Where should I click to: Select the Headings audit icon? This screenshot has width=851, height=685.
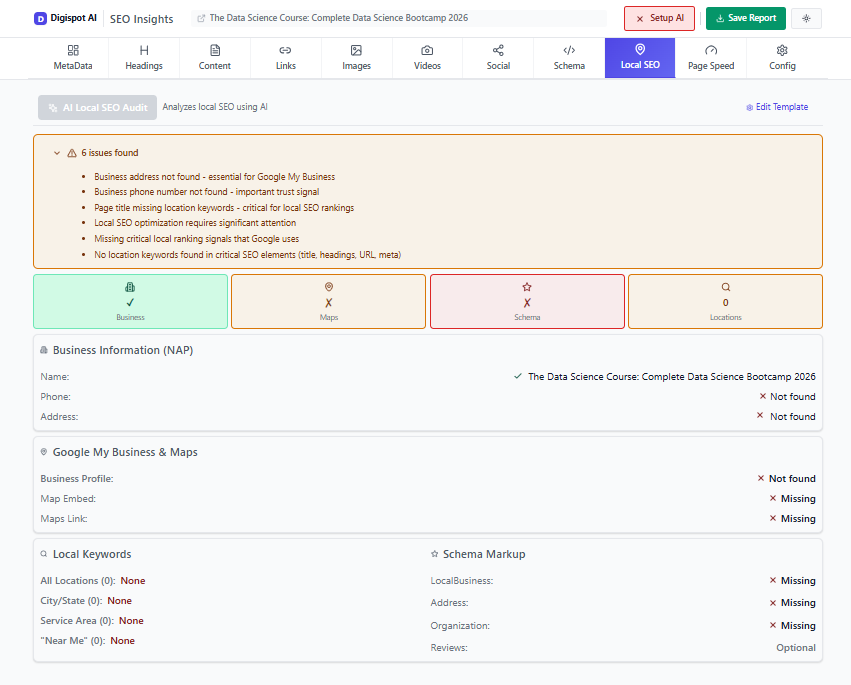point(143,57)
